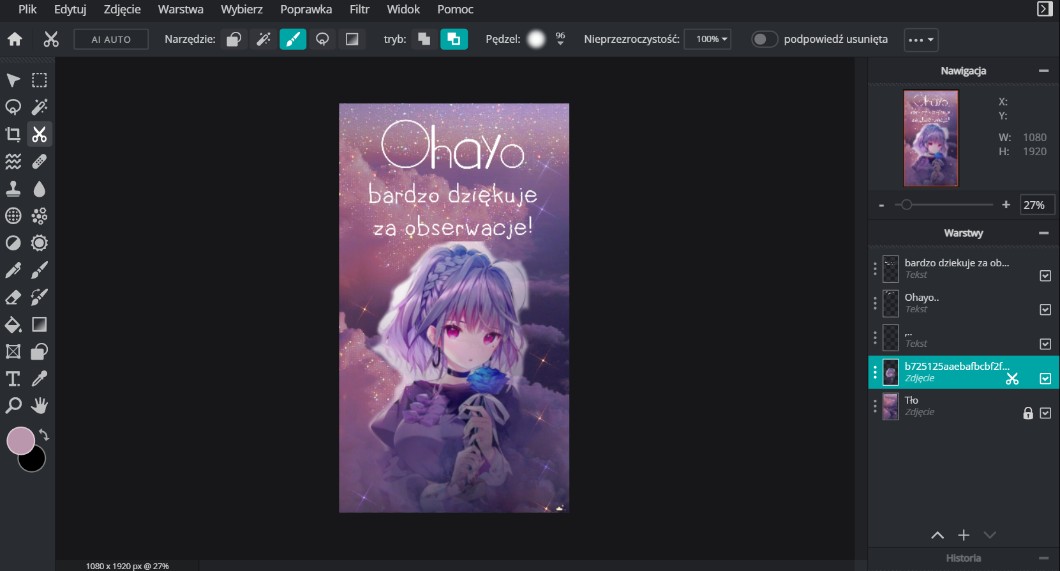Toggle visibility of the Ohayo.. text layer
The image size is (1060, 571).
click(x=1045, y=309)
